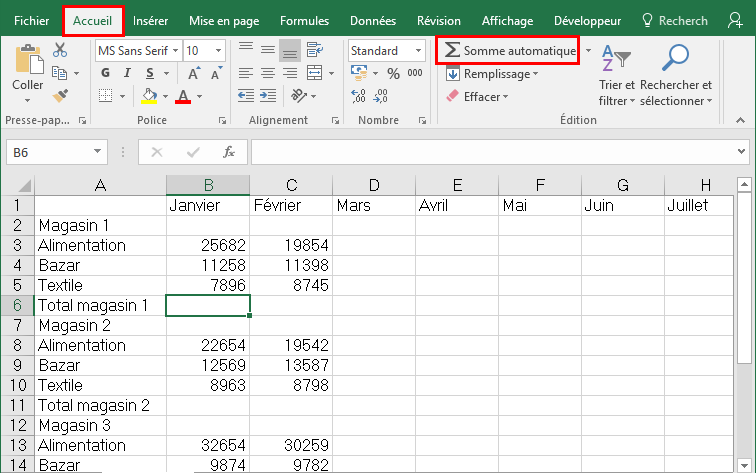
Task: Click the insert function fx icon
Action: (x=229, y=152)
